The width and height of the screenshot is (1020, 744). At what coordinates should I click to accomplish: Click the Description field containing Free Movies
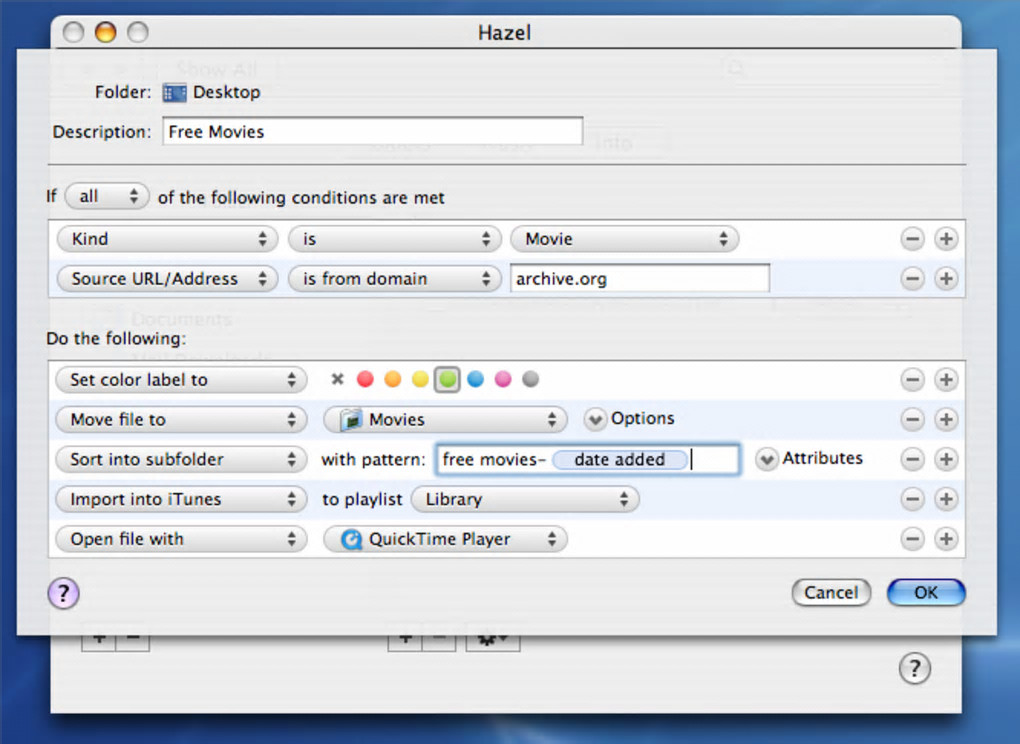[372, 131]
